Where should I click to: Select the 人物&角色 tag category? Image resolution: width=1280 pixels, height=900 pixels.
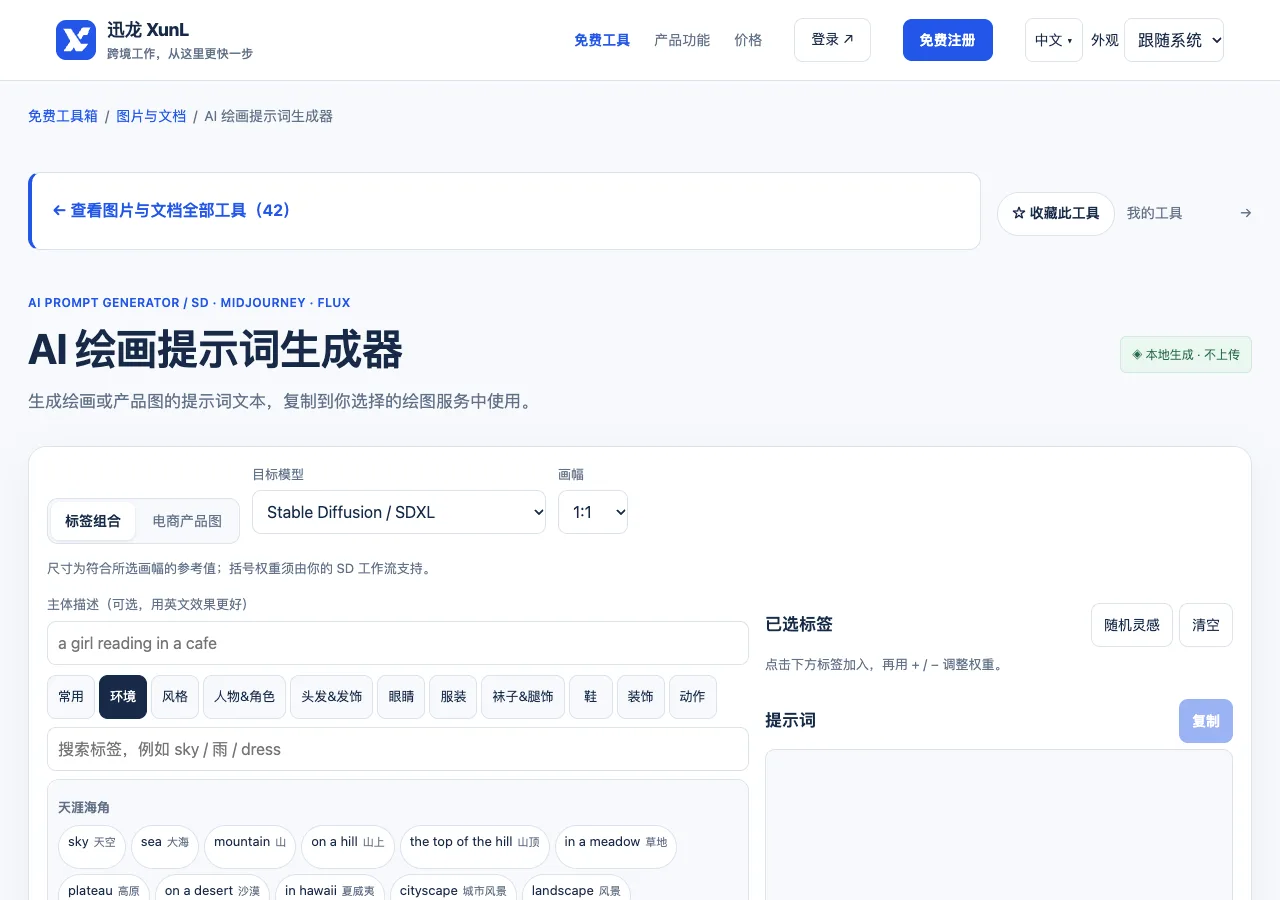pos(245,697)
